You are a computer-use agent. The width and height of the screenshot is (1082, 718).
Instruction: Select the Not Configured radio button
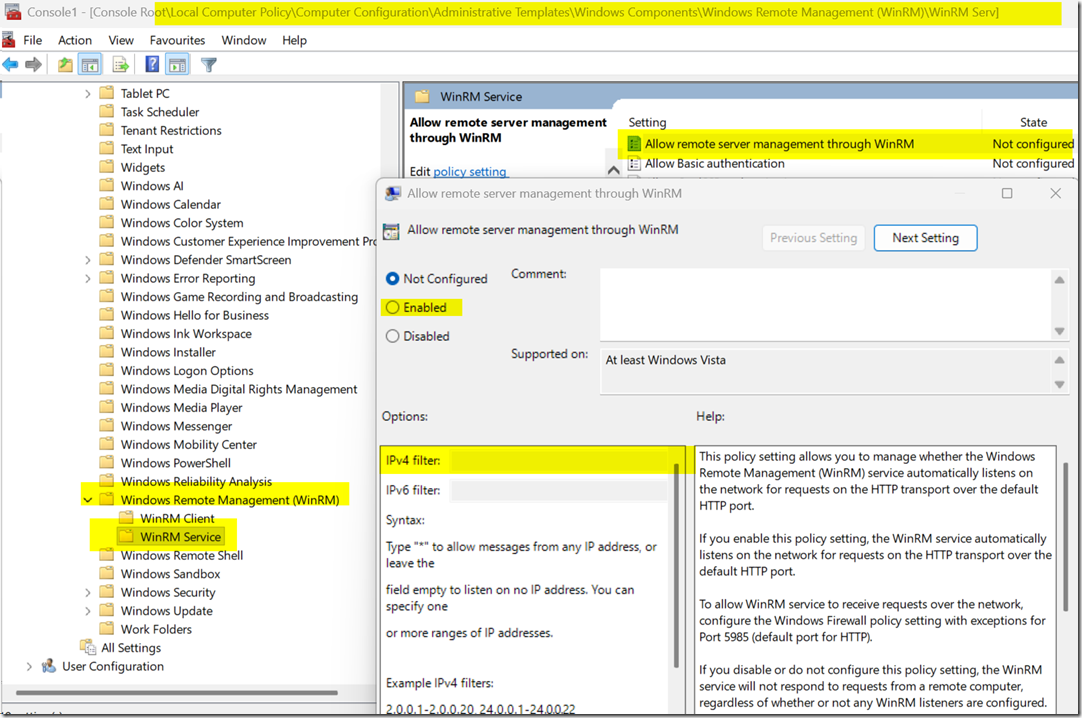click(x=393, y=279)
